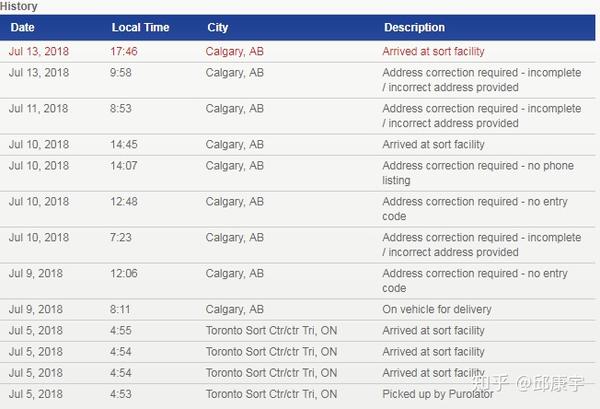Click the 12:48 'no entry code' description
This screenshot has height=409, width=600.
point(475,209)
